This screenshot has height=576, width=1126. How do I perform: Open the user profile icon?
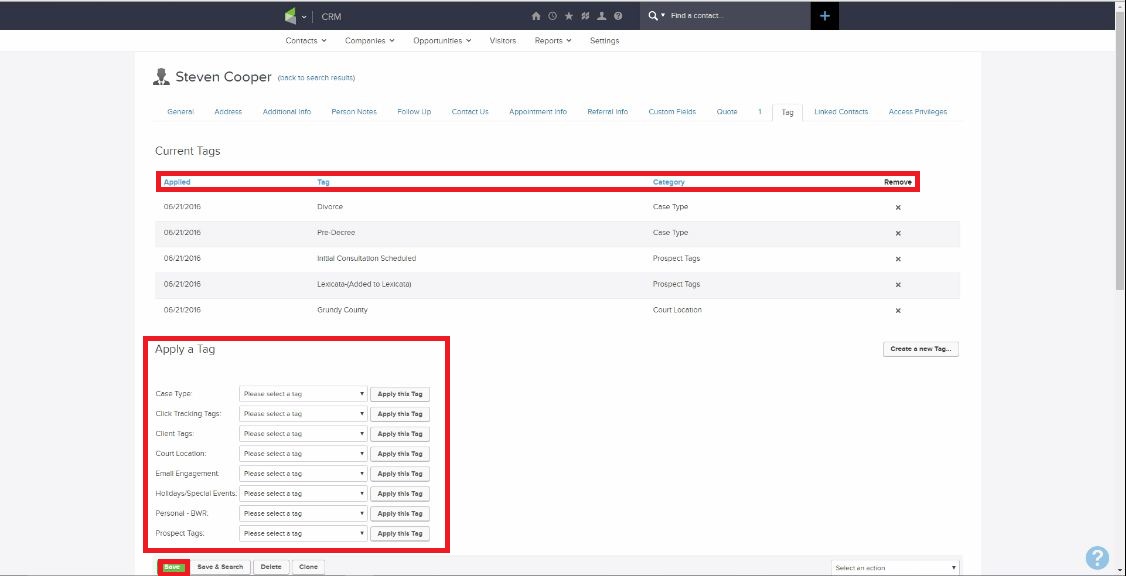pyautogui.click(x=602, y=16)
